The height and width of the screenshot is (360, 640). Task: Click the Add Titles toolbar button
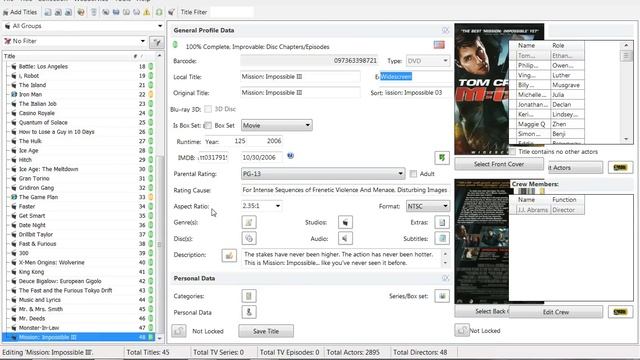pyautogui.click(x=20, y=12)
